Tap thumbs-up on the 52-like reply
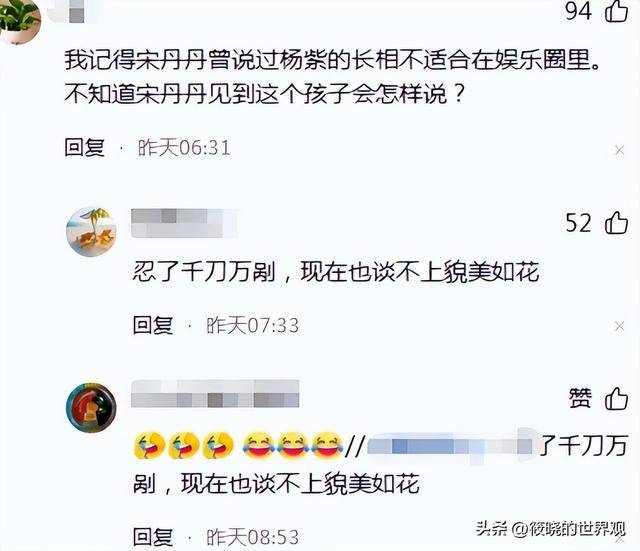Viewport: 640px width, 551px height. coord(616,223)
